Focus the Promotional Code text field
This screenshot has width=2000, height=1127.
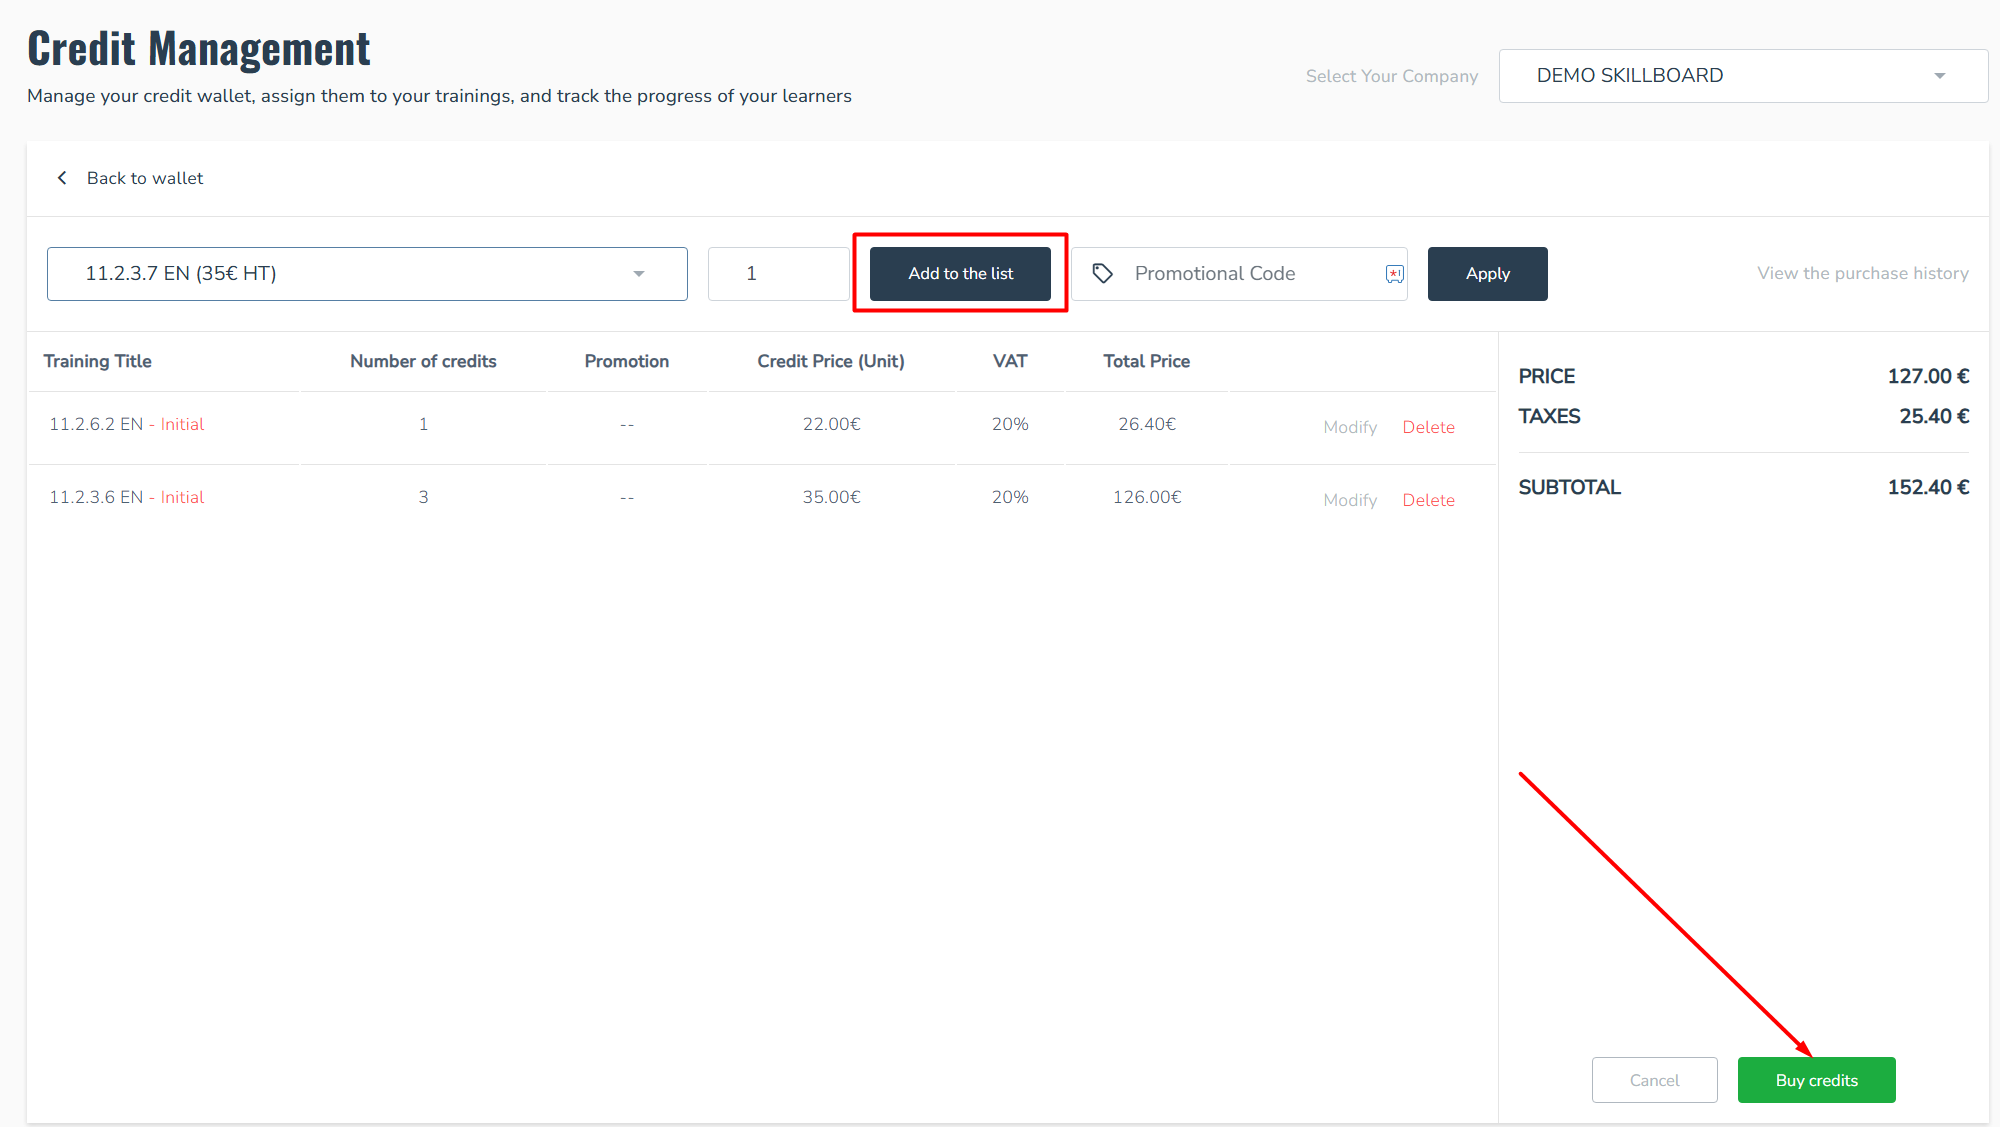[1250, 274]
